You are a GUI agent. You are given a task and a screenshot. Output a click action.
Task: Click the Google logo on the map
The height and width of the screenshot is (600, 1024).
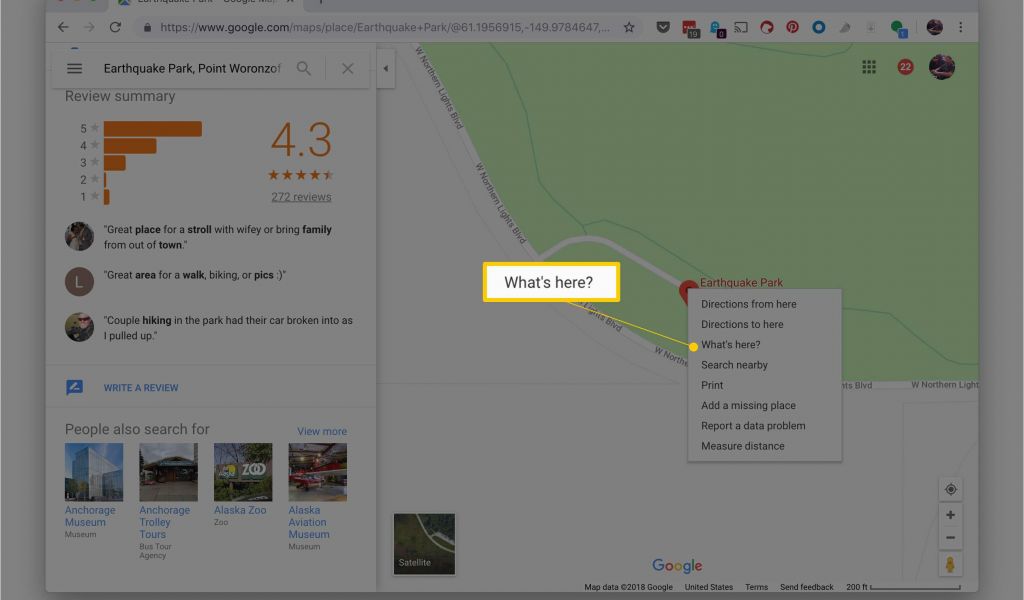[x=677, y=565]
